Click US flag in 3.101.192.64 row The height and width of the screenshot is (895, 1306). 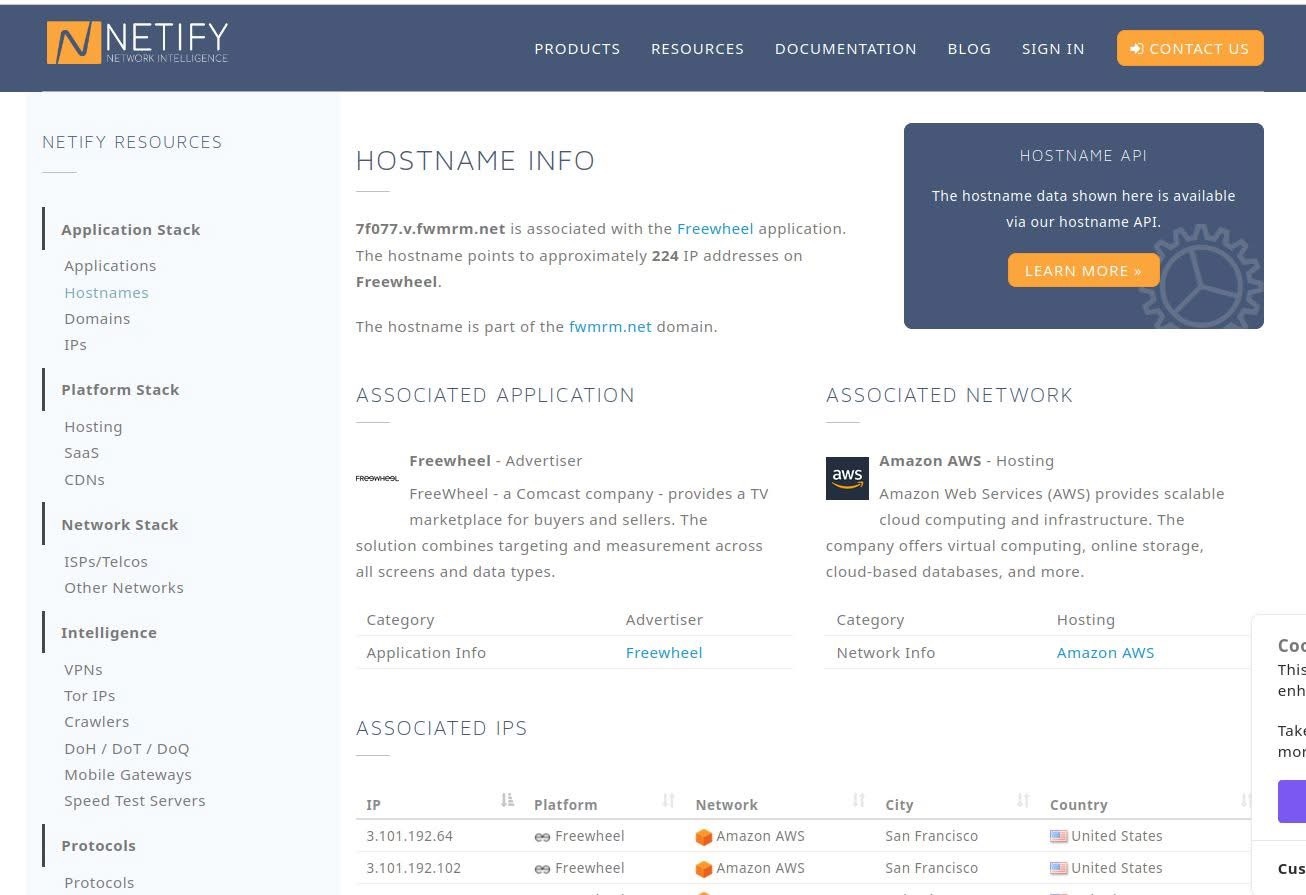click(x=1058, y=836)
